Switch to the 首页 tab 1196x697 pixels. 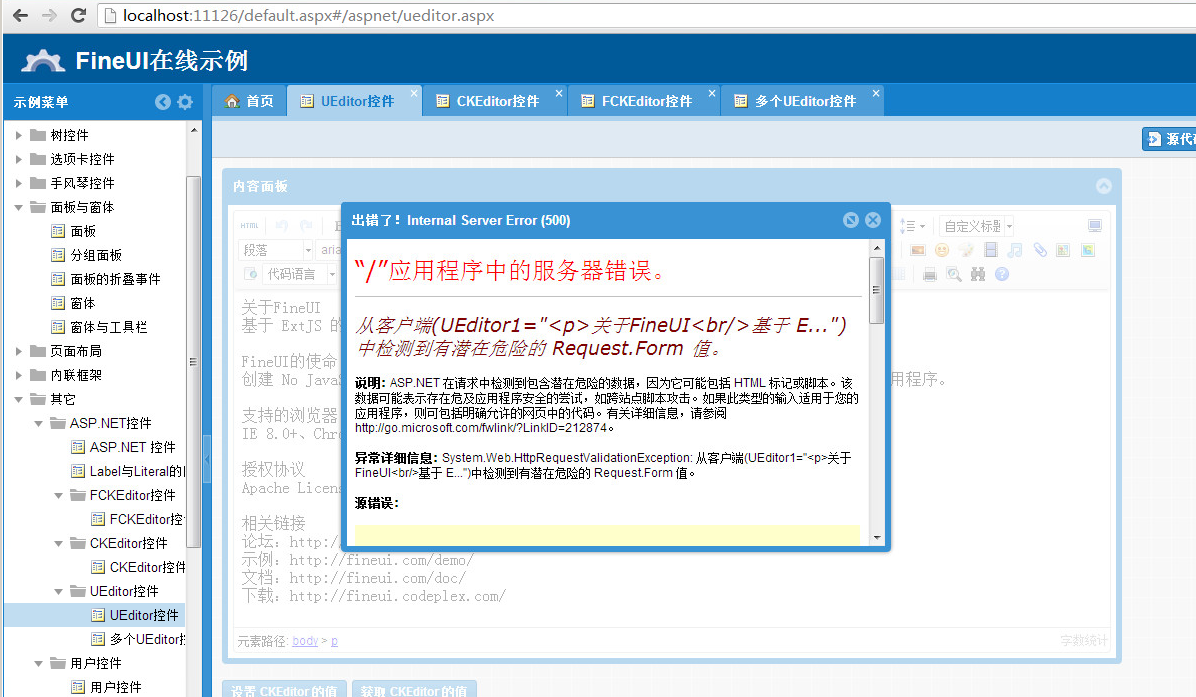pyautogui.click(x=249, y=101)
